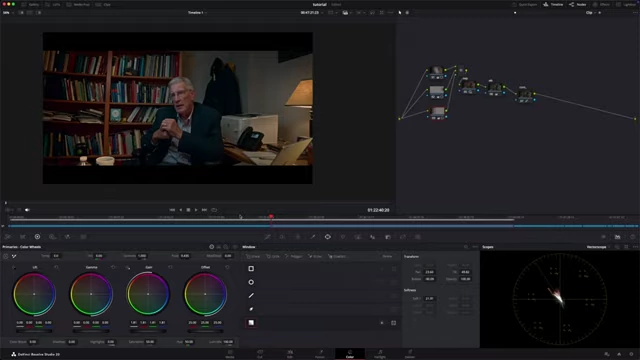This screenshot has width=640, height=360.
Task: Toggle the Gallery panel
Action: pyautogui.click(x=31, y=4)
